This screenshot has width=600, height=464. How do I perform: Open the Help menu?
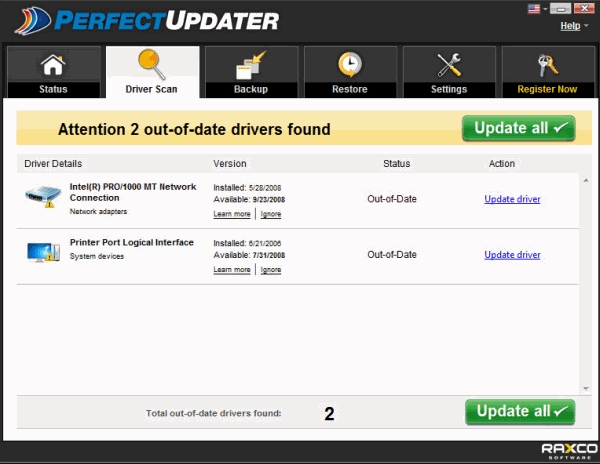coord(570,26)
